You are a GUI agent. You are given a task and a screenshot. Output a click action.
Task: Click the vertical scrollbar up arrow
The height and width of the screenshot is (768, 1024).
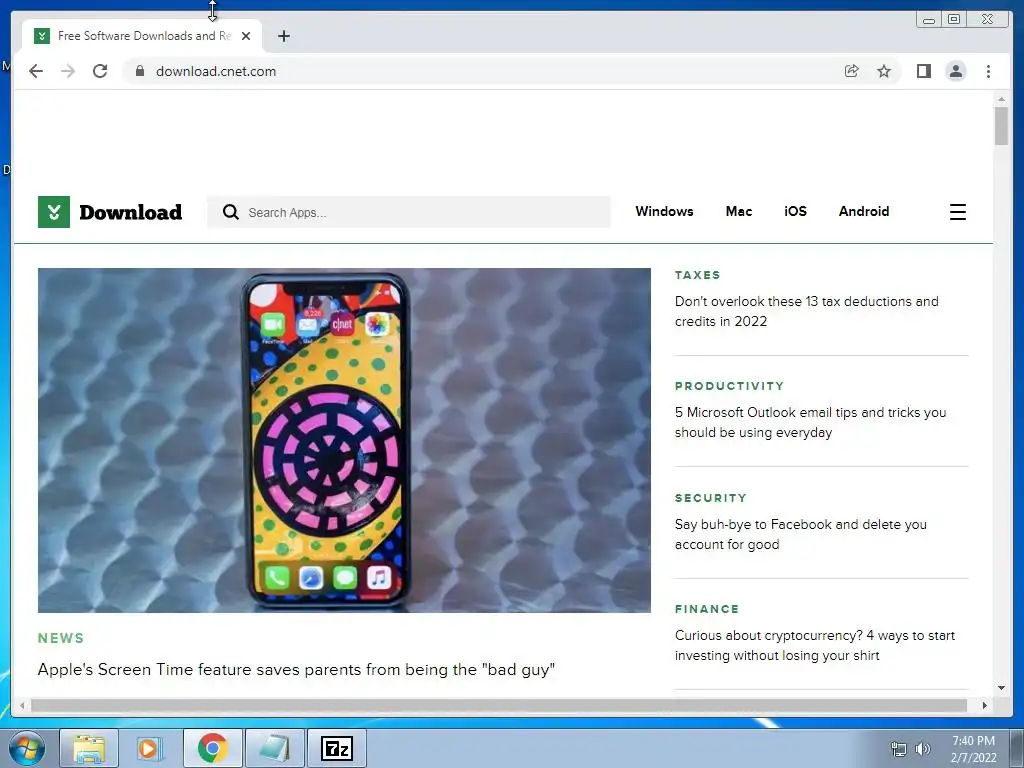click(1001, 99)
